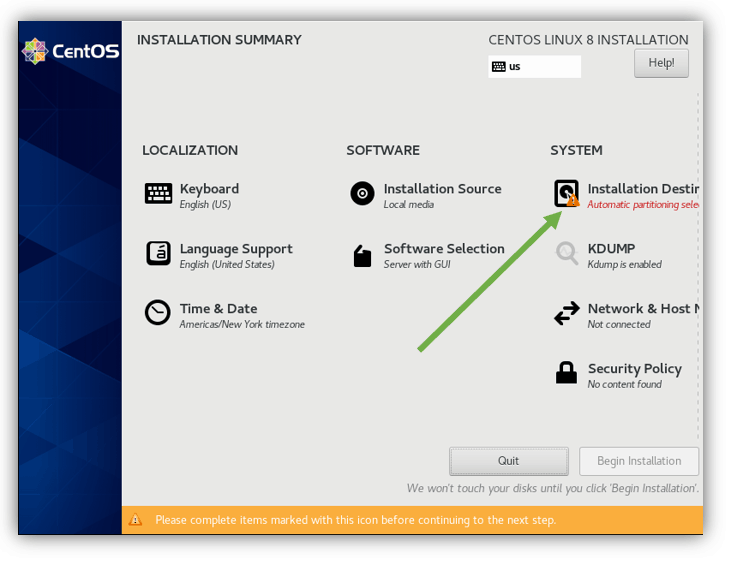Click the CENTOS LINUX 8 INSTALLATION title
The width and height of the screenshot is (732, 567).
point(588,40)
